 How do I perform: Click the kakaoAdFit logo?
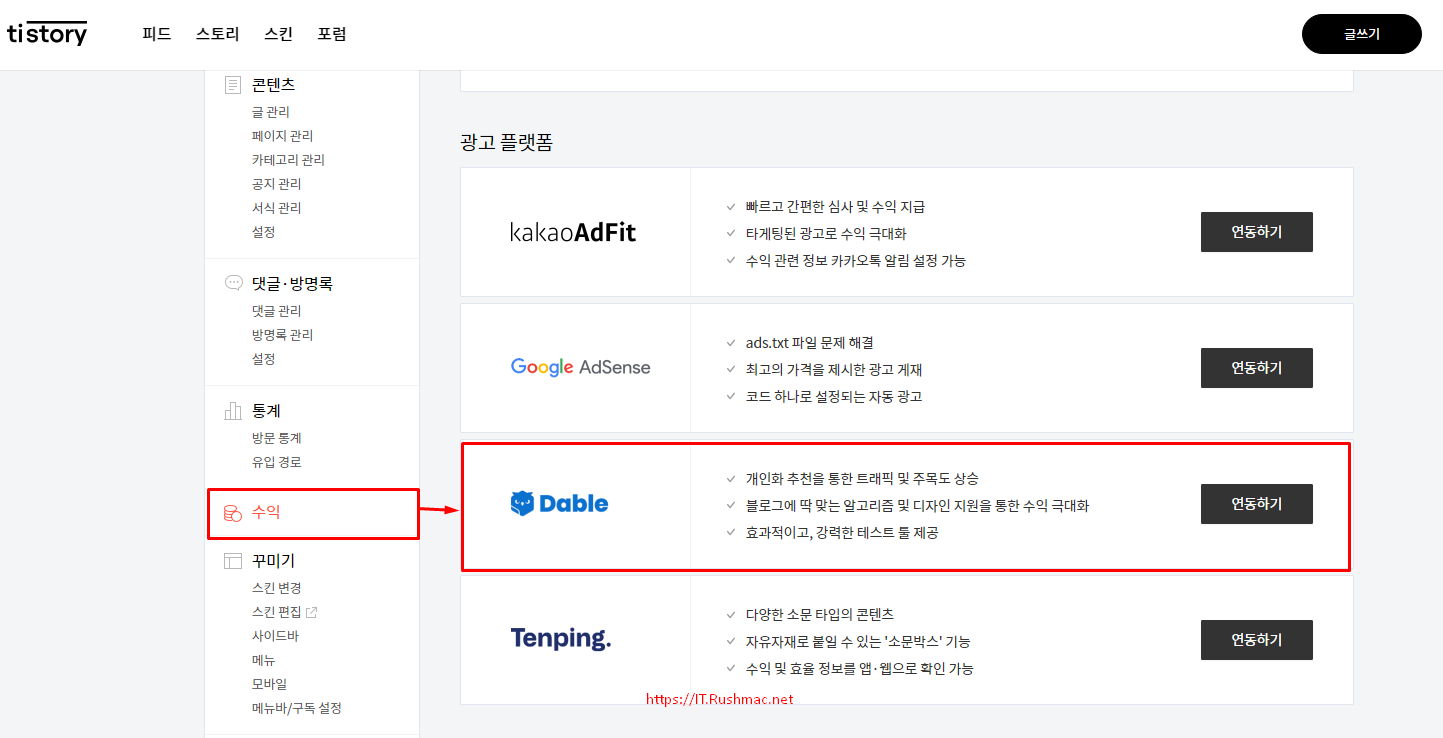tap(573, 233)
